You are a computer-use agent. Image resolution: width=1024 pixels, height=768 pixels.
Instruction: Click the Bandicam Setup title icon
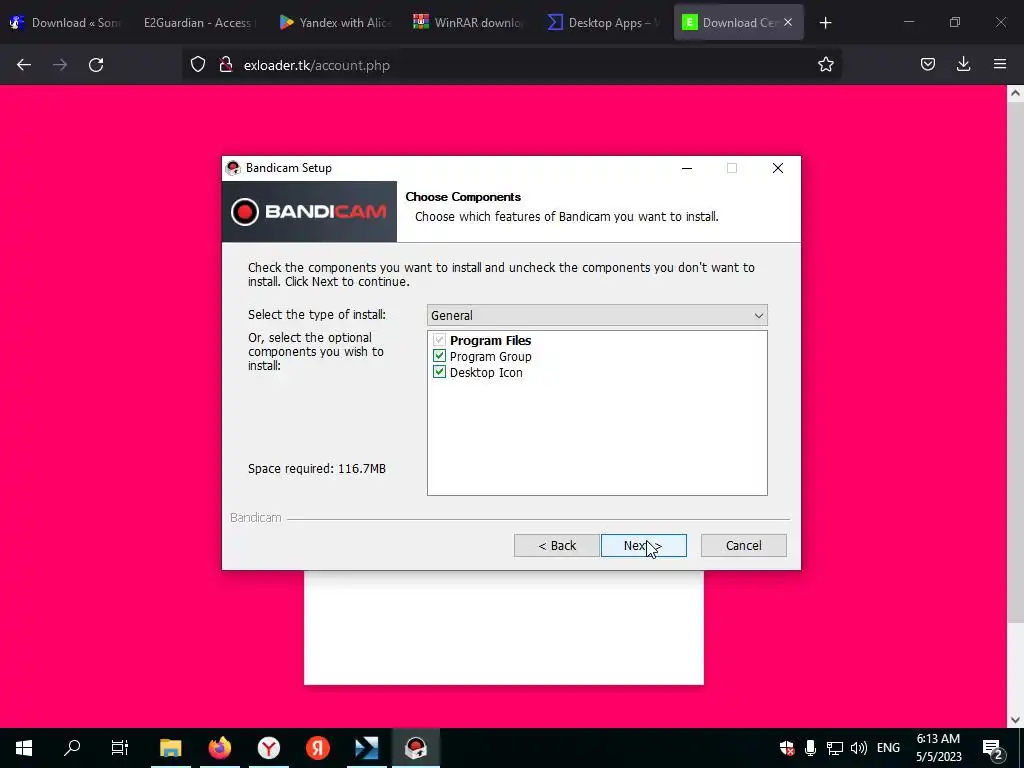coord(233,168)
